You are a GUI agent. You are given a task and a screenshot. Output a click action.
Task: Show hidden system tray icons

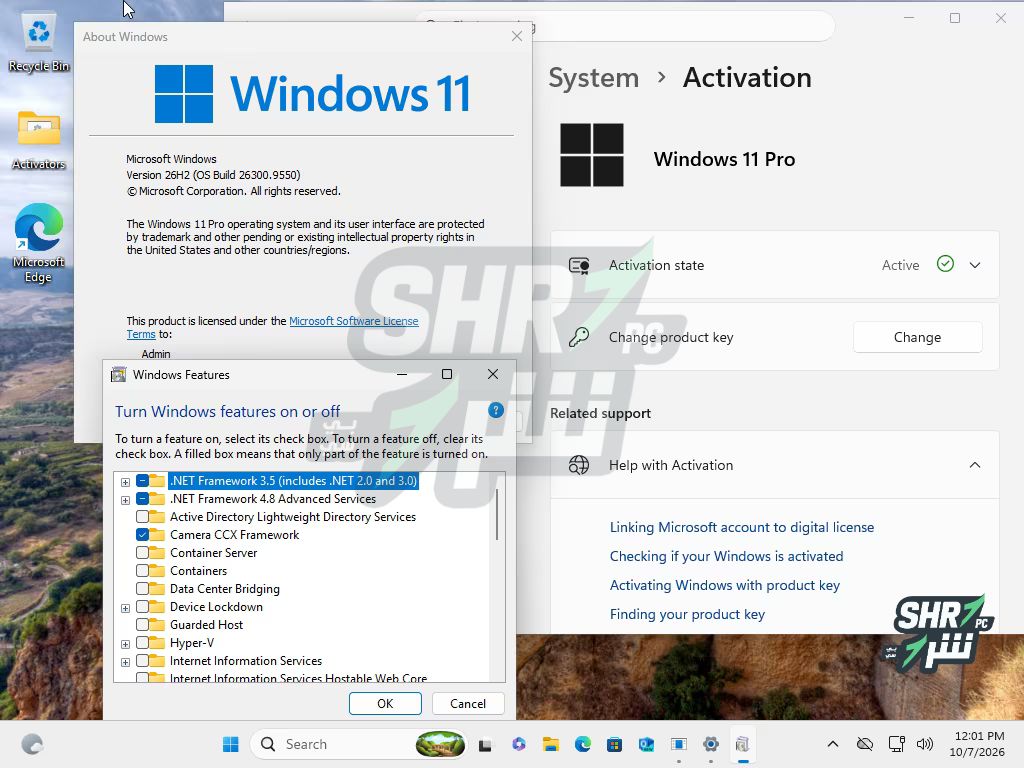pyautogui.click(x=833, y=744)
